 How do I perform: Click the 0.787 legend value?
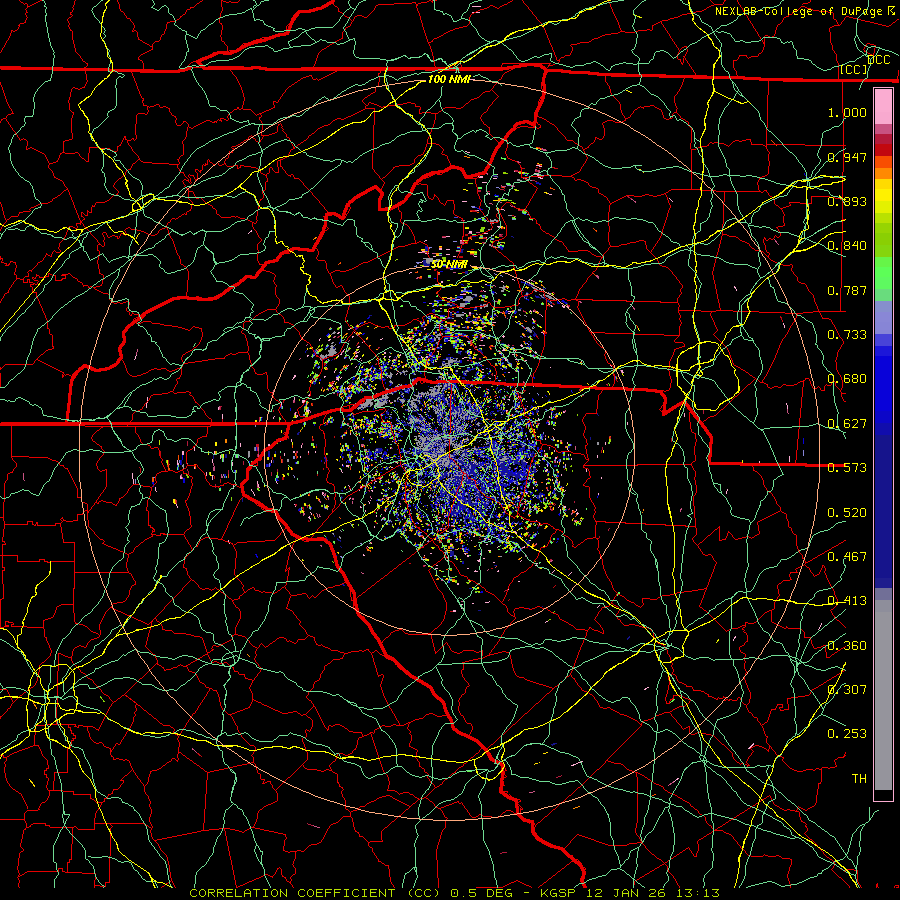(x=847, y=290)
